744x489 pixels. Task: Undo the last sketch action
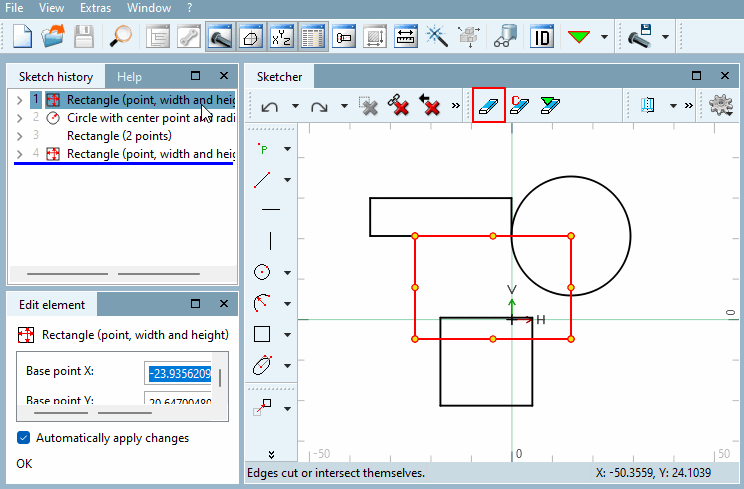(x=270, y=106)
